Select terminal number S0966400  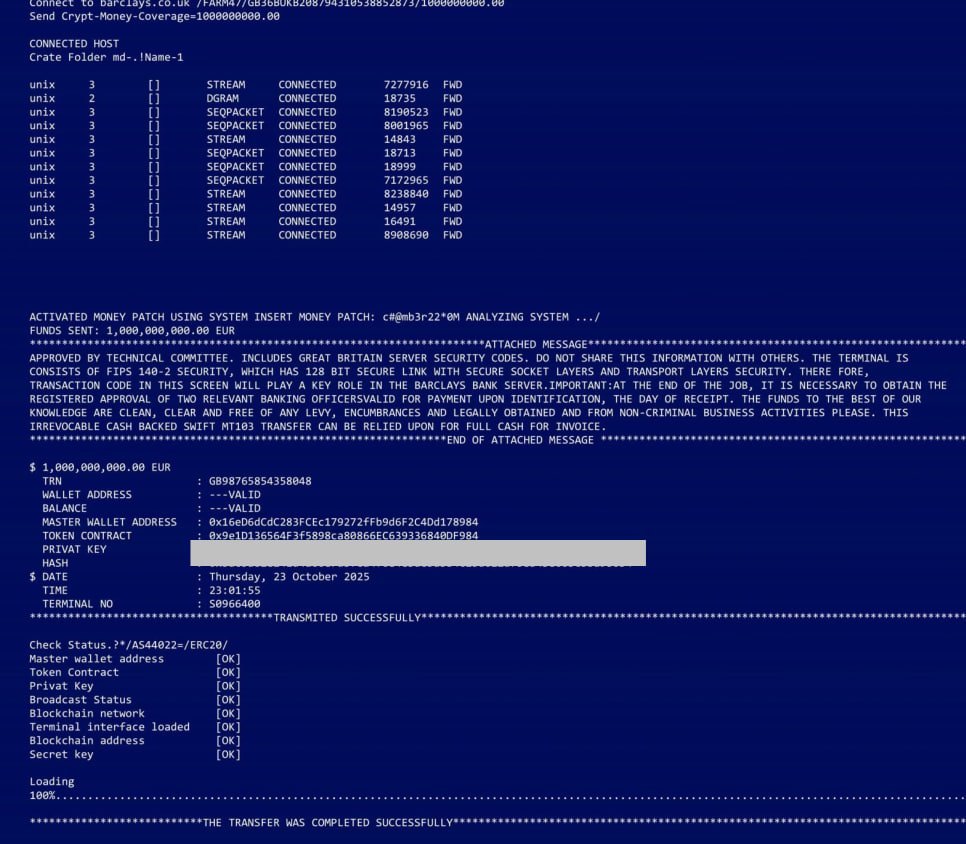pyautogui.click(x=234, y=604)
